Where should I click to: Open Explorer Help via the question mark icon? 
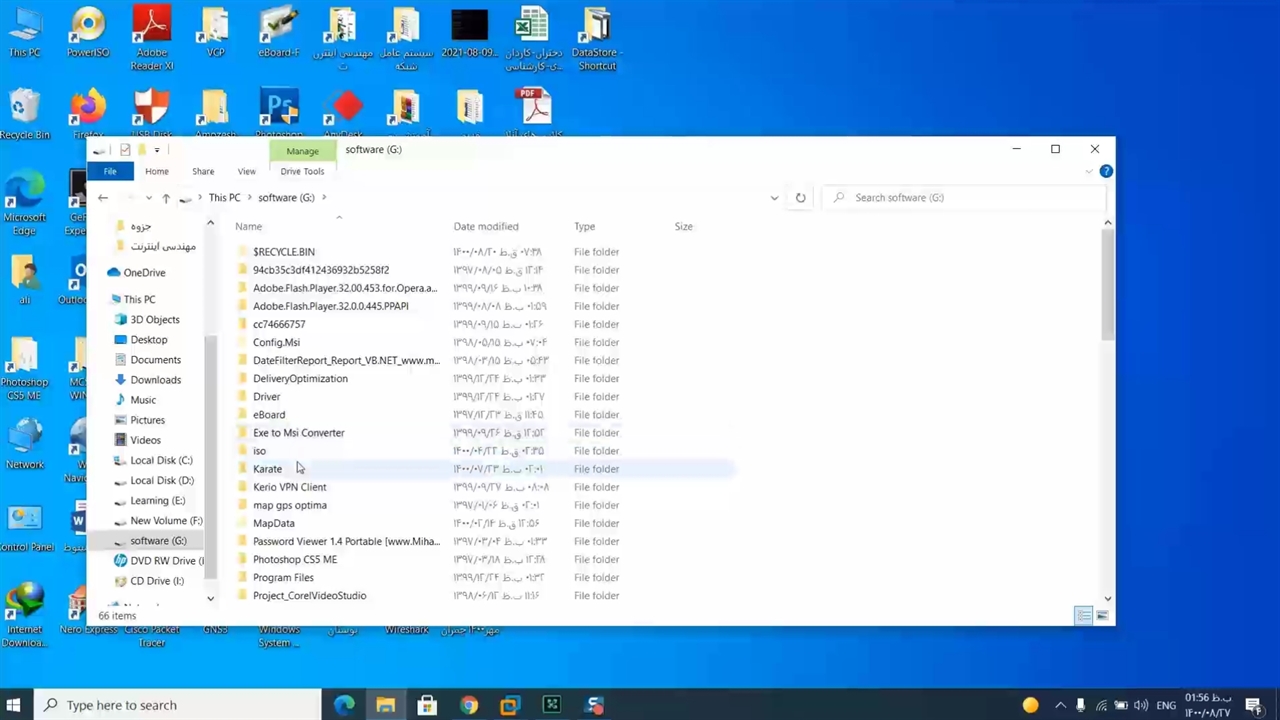click(x=1106, y=171)
